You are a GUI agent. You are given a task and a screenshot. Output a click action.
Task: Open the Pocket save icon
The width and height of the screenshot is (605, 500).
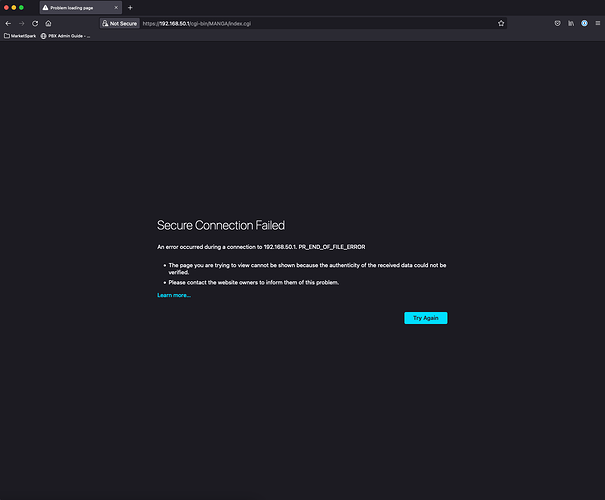coord(558,24)
